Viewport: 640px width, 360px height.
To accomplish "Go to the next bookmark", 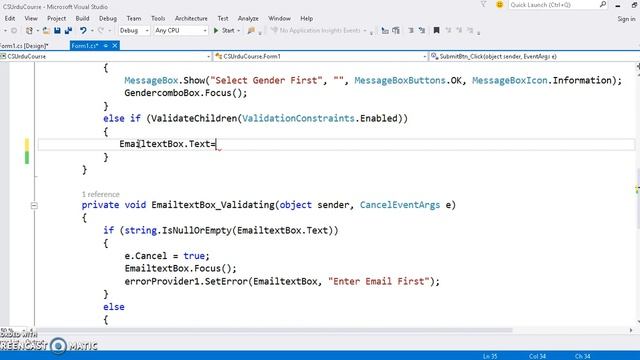I will tap(459, 31).
